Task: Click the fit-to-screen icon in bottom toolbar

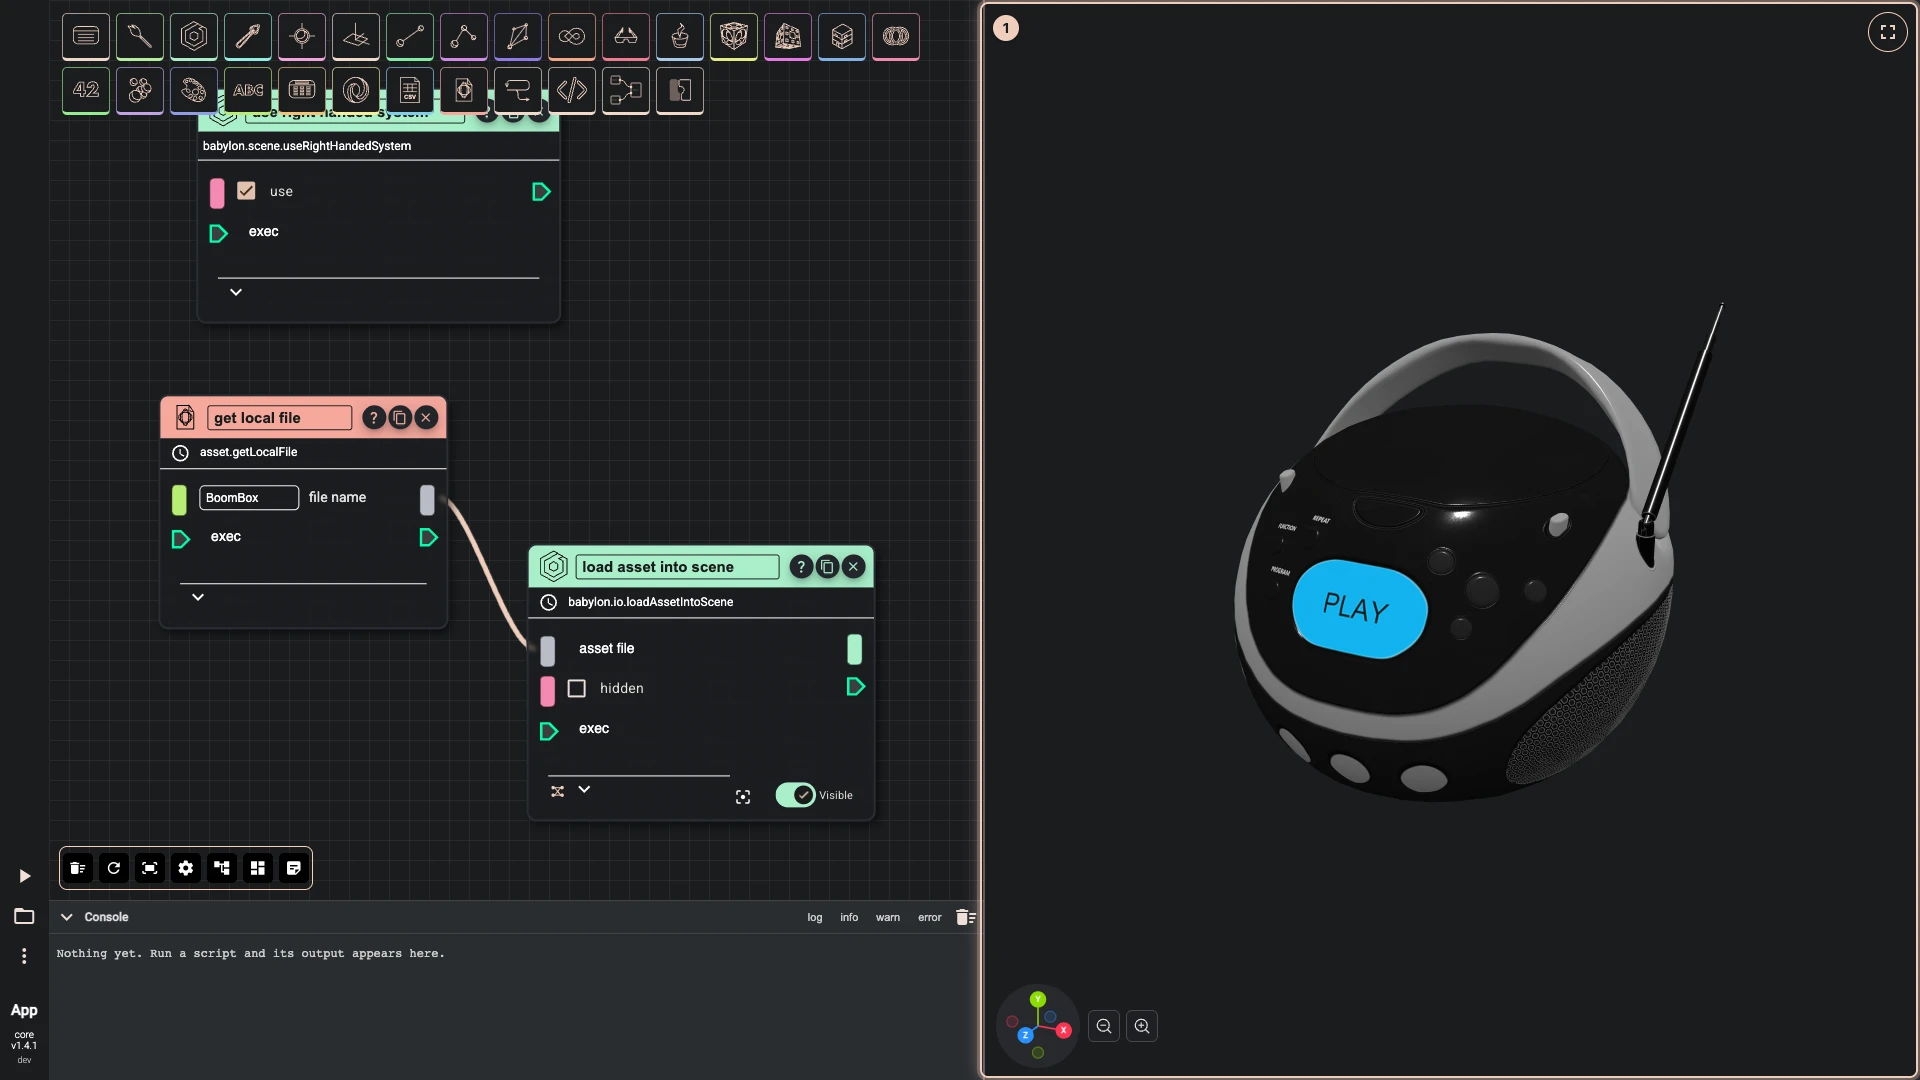Action: pyautogui.click(x=150, y=868)
